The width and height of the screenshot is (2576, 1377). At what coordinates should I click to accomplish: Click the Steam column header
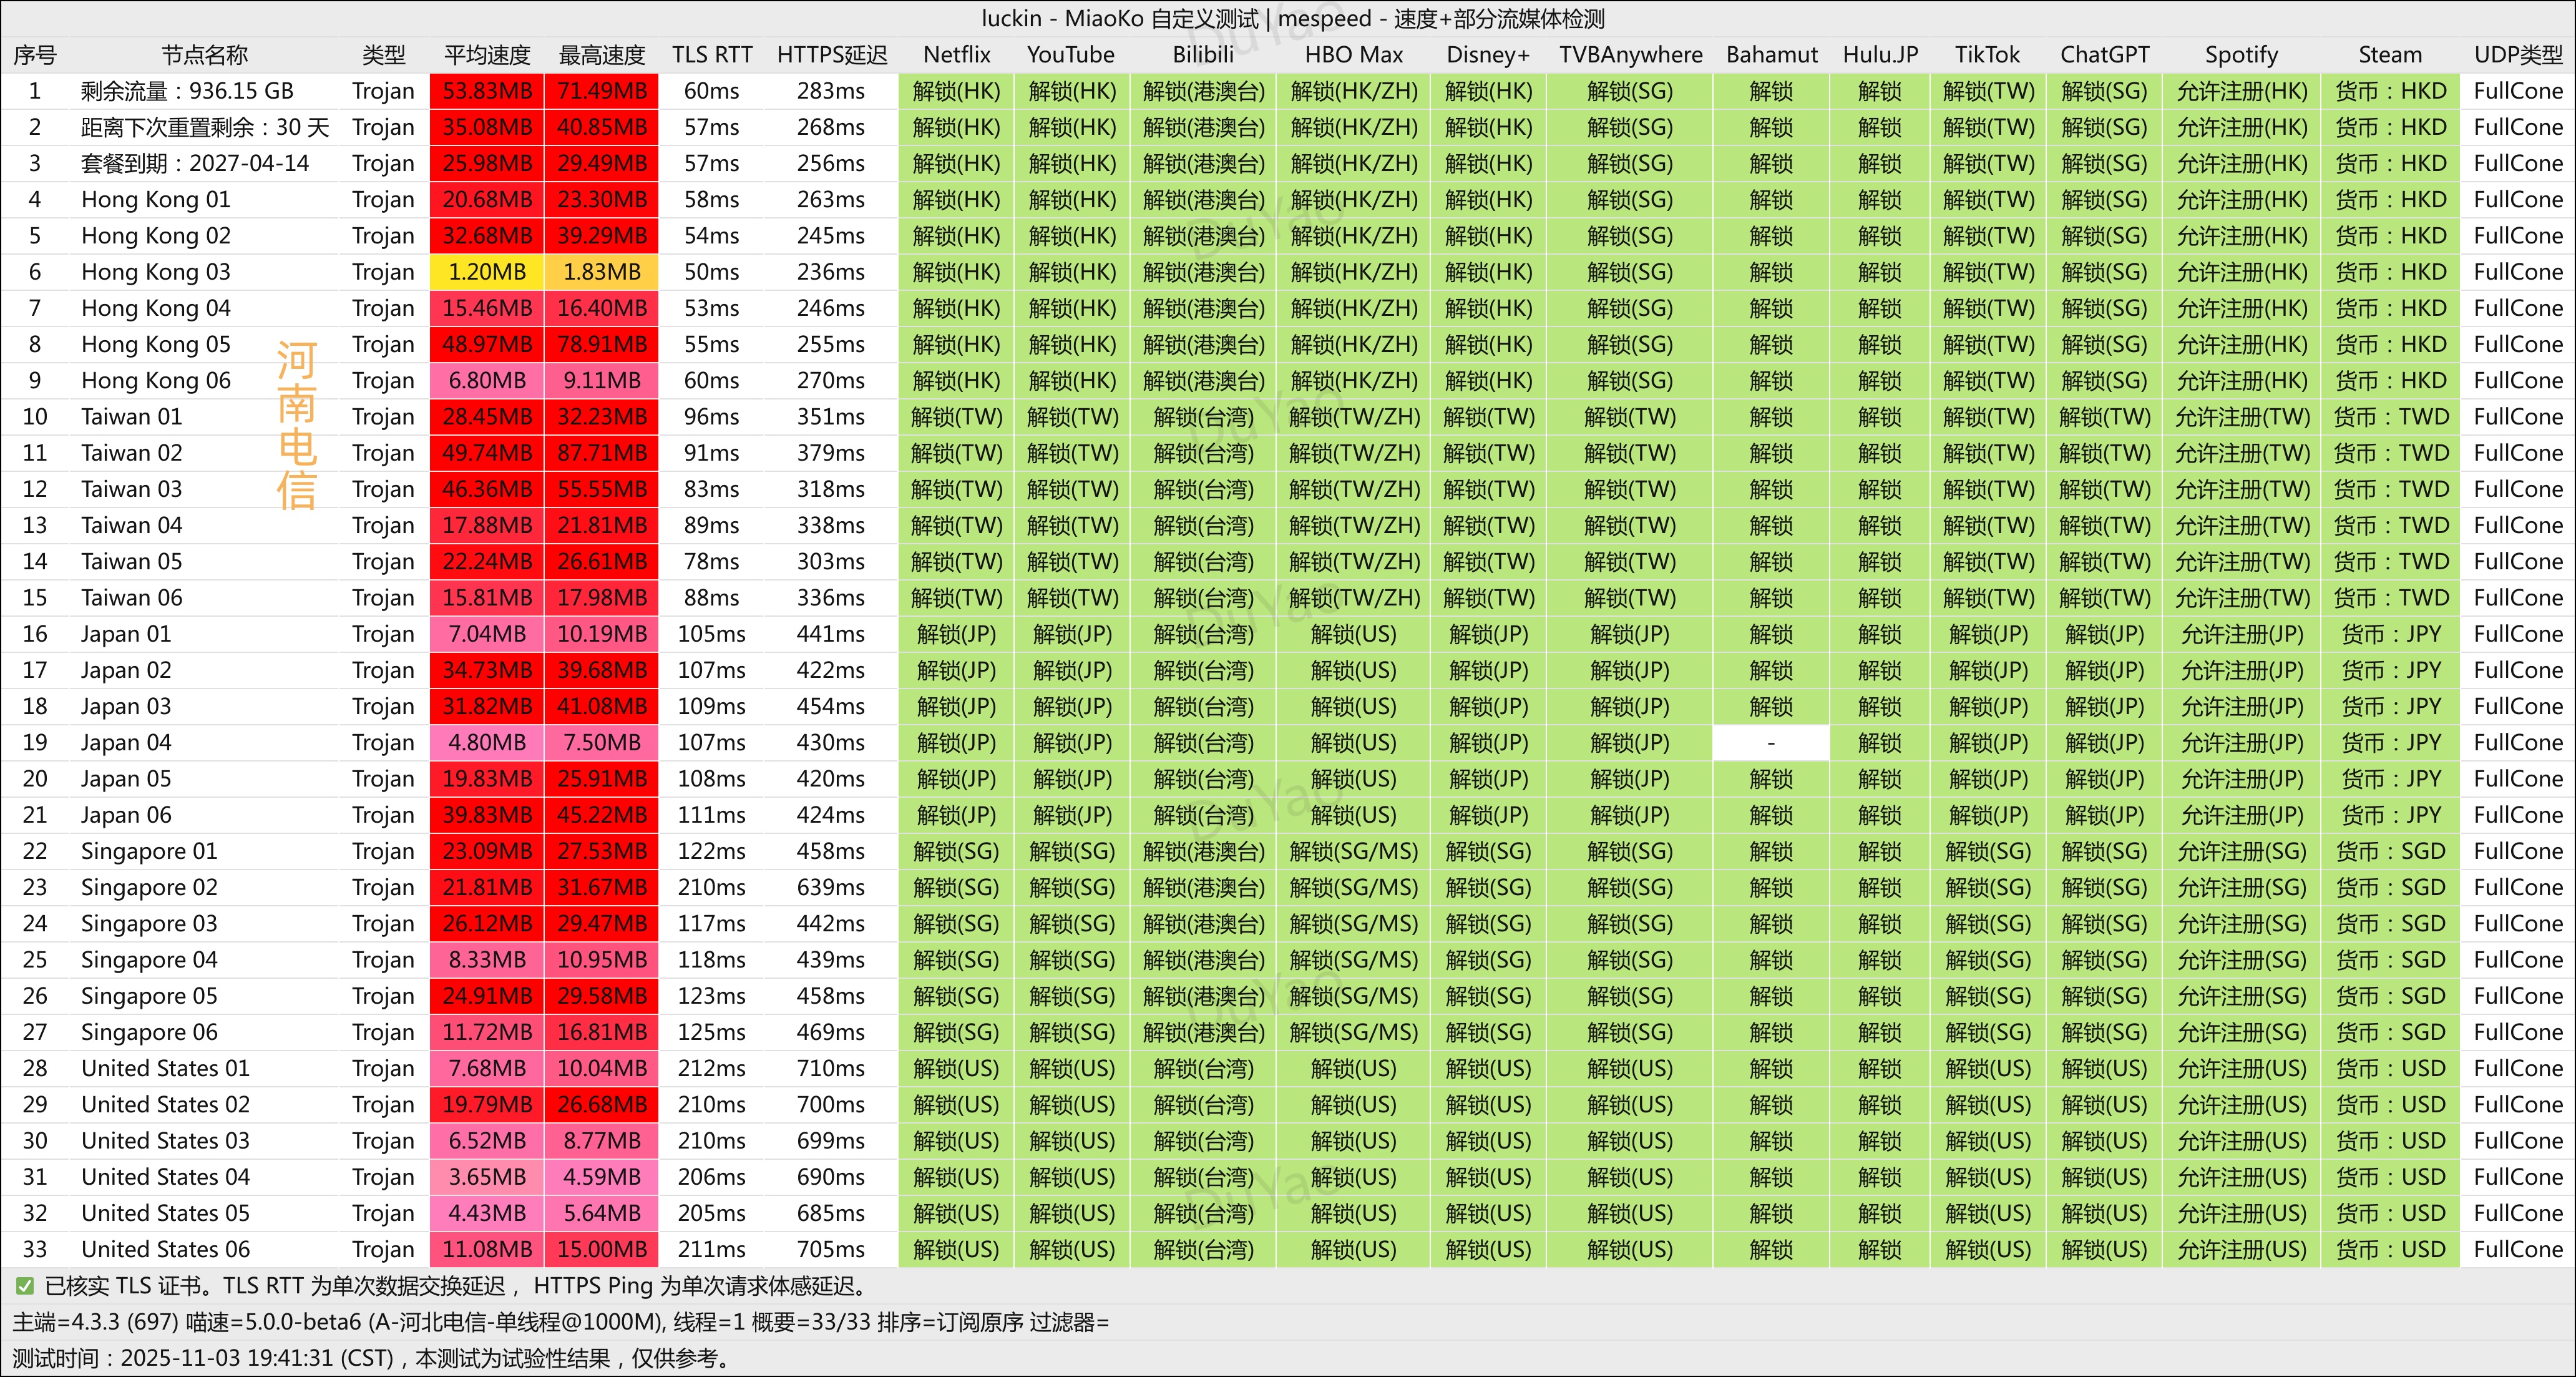click(x=2390, y=55)
